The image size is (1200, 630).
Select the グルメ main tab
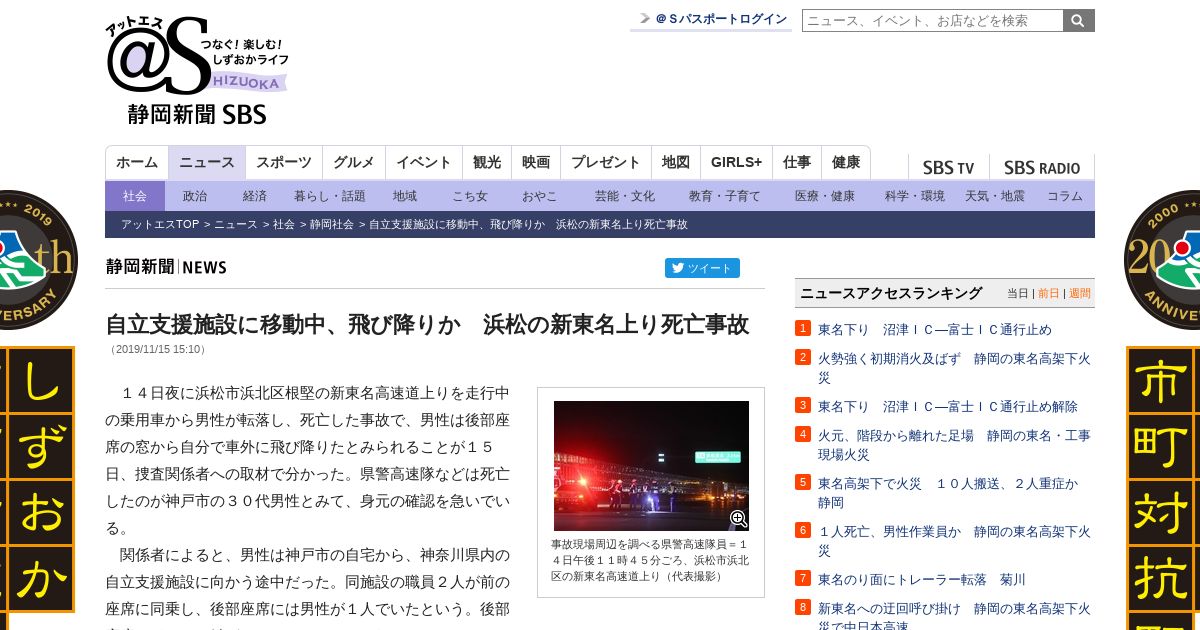coord(354,162)
